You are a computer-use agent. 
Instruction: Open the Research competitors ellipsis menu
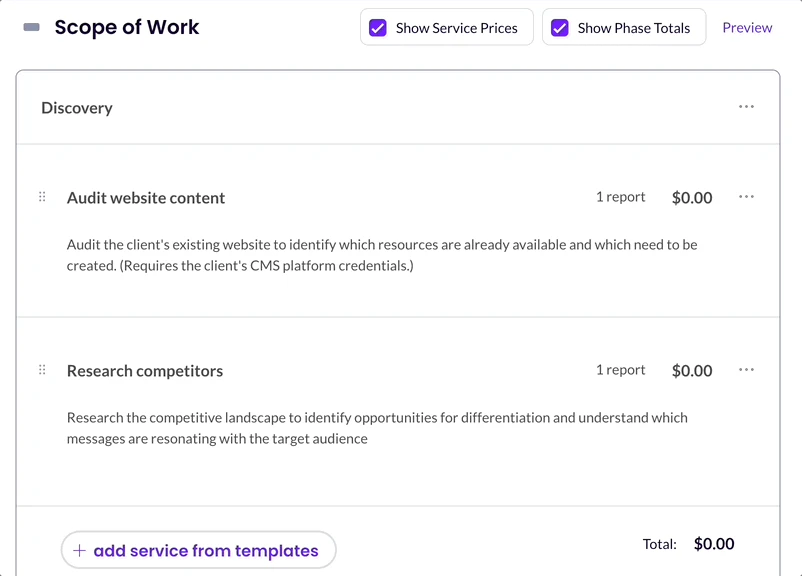tap(746, 368)
